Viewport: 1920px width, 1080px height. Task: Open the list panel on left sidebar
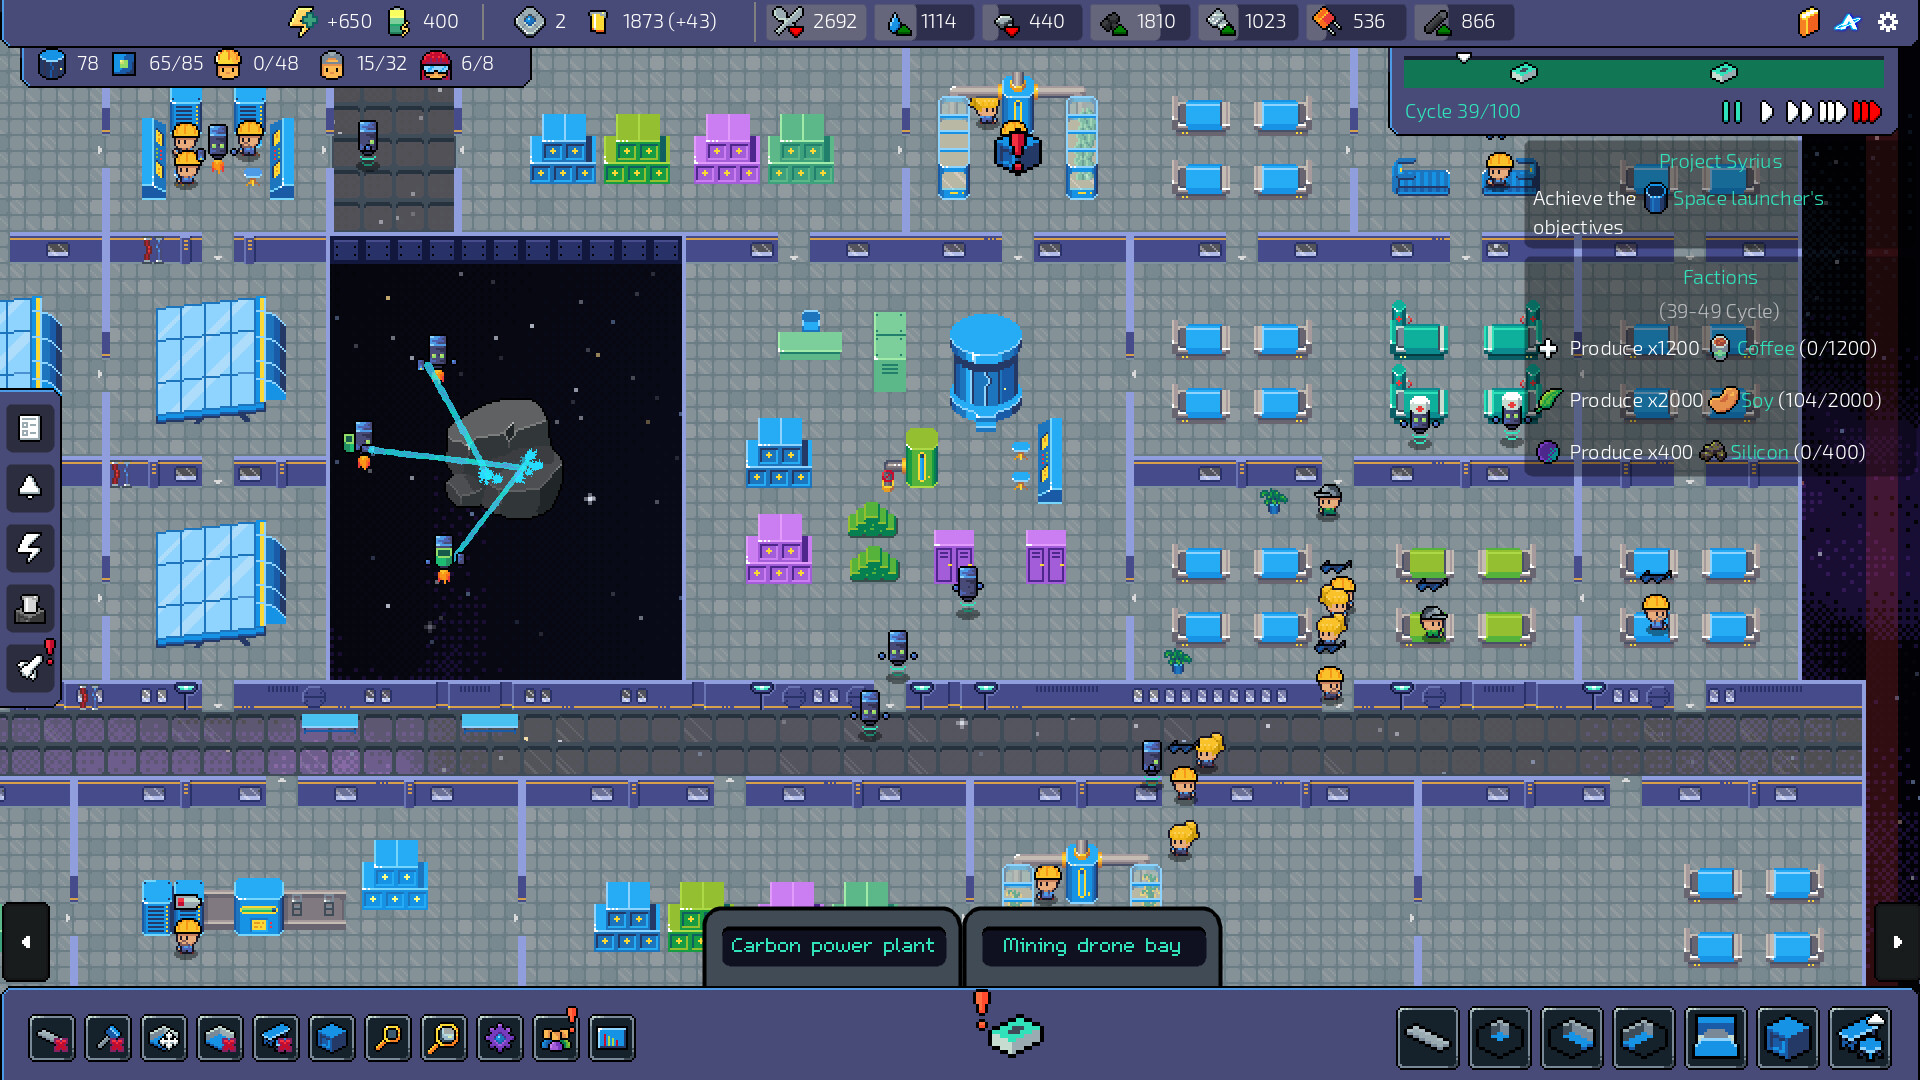pyautogui.click(x=30, y=429)
